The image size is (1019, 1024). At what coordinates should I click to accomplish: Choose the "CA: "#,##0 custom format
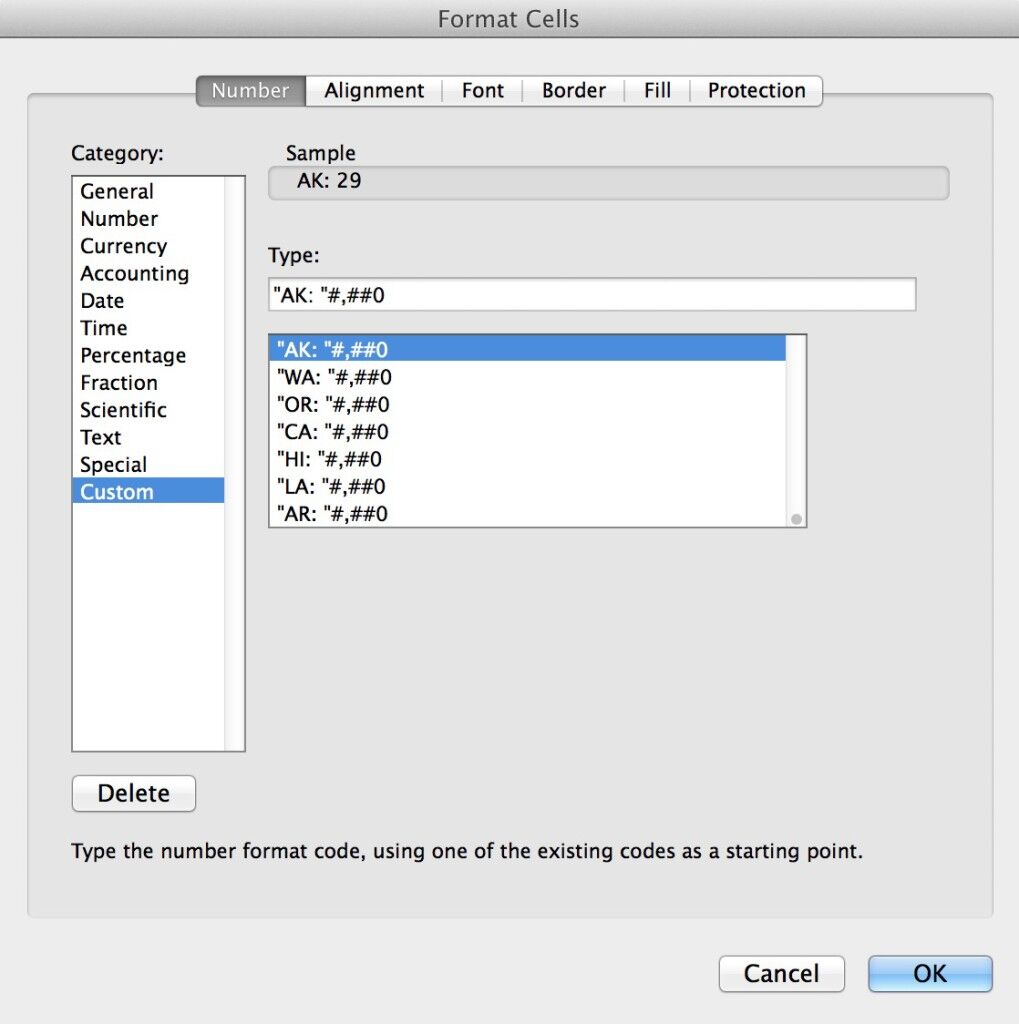331,432
